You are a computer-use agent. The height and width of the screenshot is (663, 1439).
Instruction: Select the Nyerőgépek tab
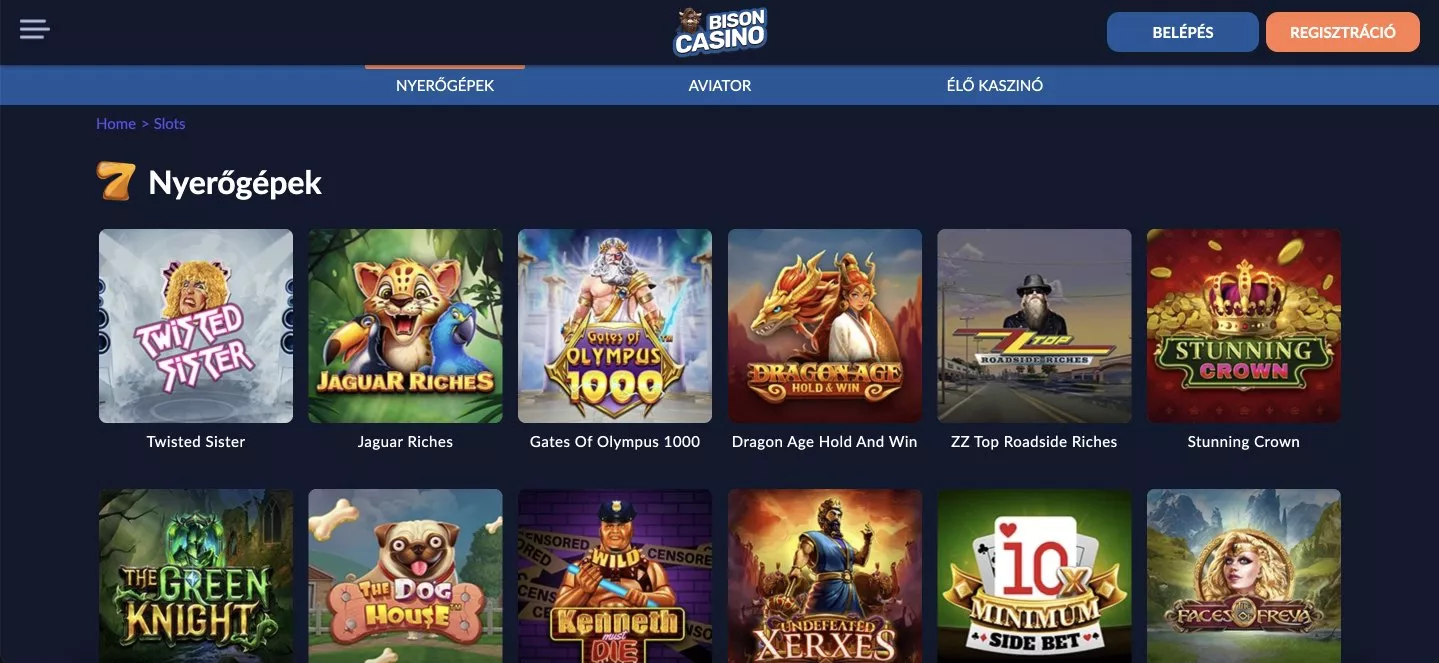click(x=445, y=86)
